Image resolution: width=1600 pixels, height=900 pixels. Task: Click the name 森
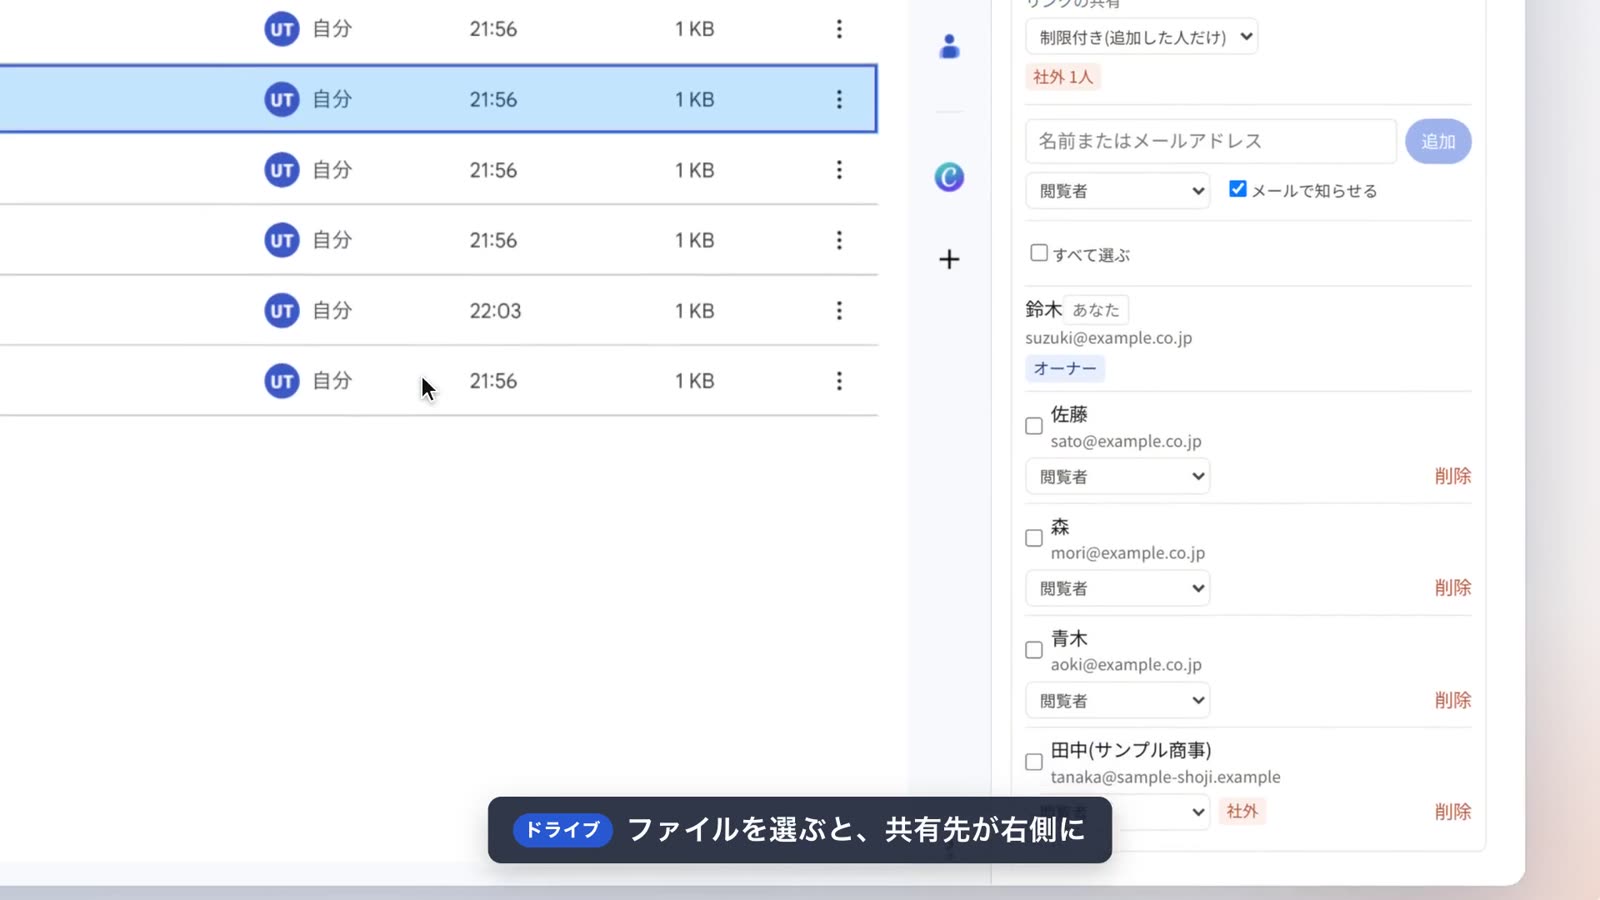(x=1060, y=526)
